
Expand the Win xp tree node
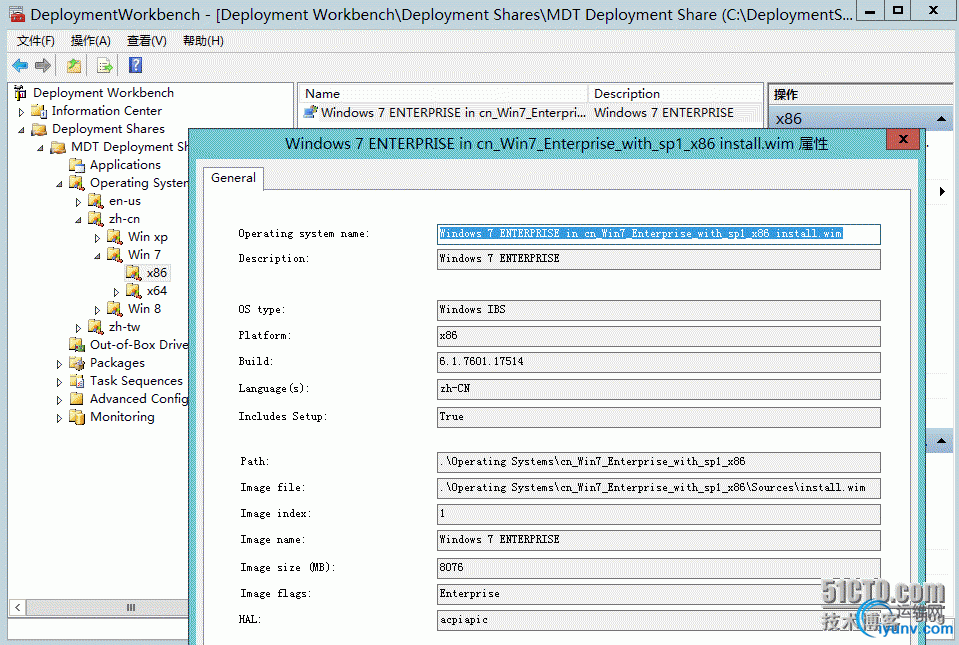coord(98,237)
